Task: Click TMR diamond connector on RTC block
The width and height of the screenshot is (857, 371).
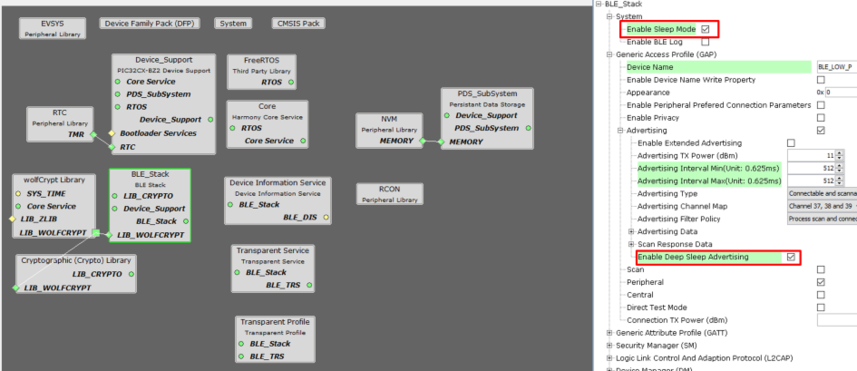Action: click(93, 134)
